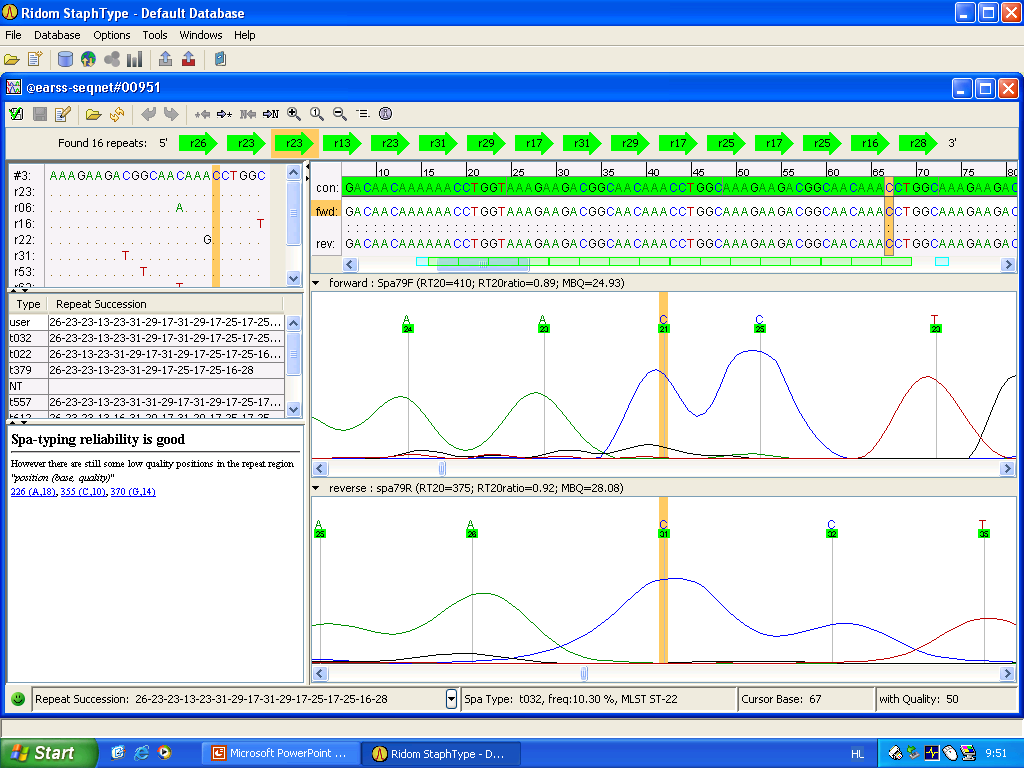The image size is (1024, 768).
Task: Open the Help menu
Action: coord(245,35)
